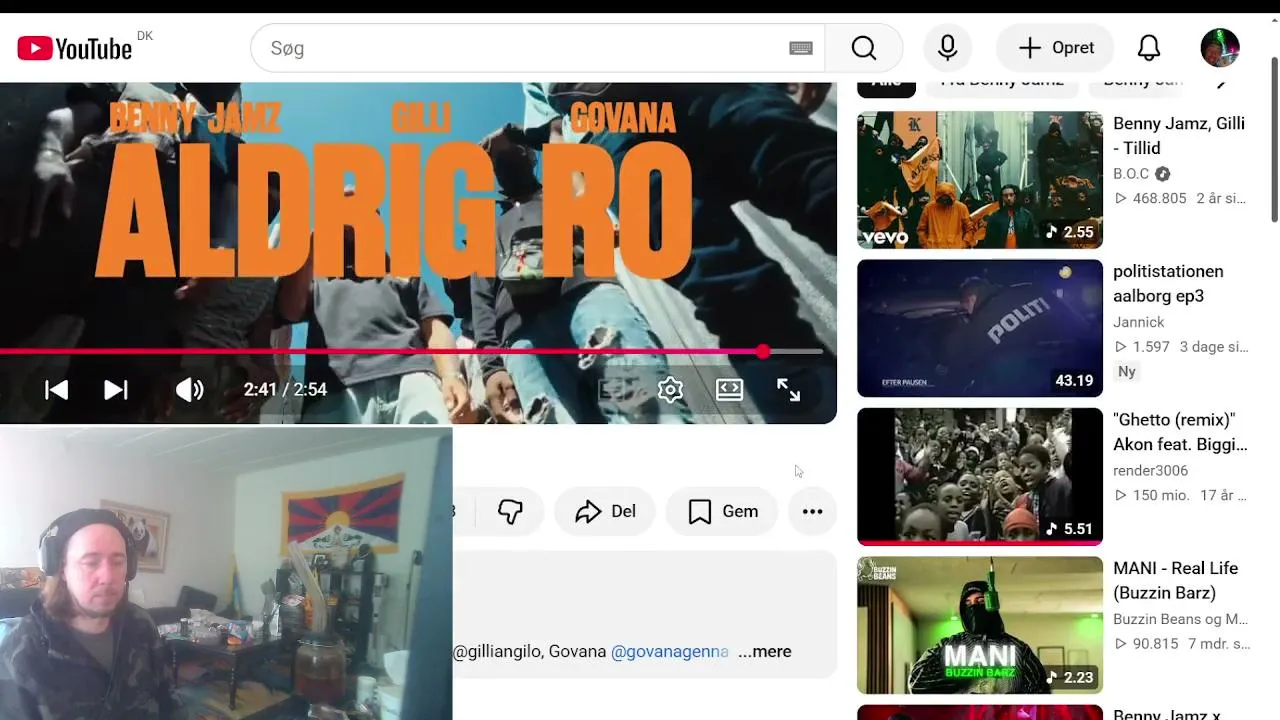The width and height of the screenshot is (1280, 720).
Task: Open the politistationen aalborg ep3 thumbnail
Action: coord(980,328)
